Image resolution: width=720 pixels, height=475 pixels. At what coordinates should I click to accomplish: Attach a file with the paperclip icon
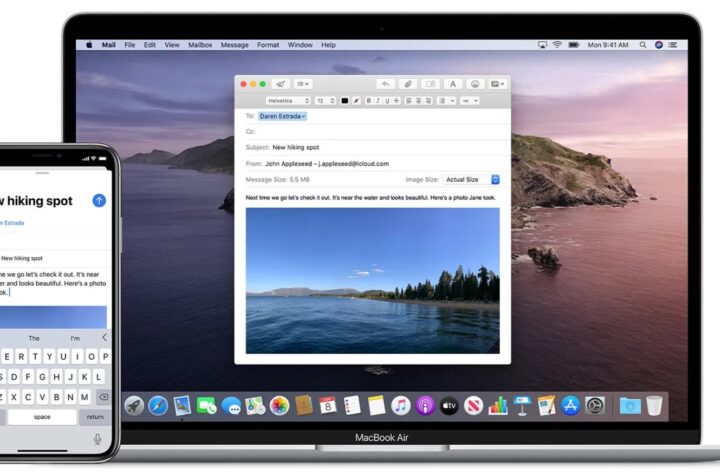click(x=407, y=84)
